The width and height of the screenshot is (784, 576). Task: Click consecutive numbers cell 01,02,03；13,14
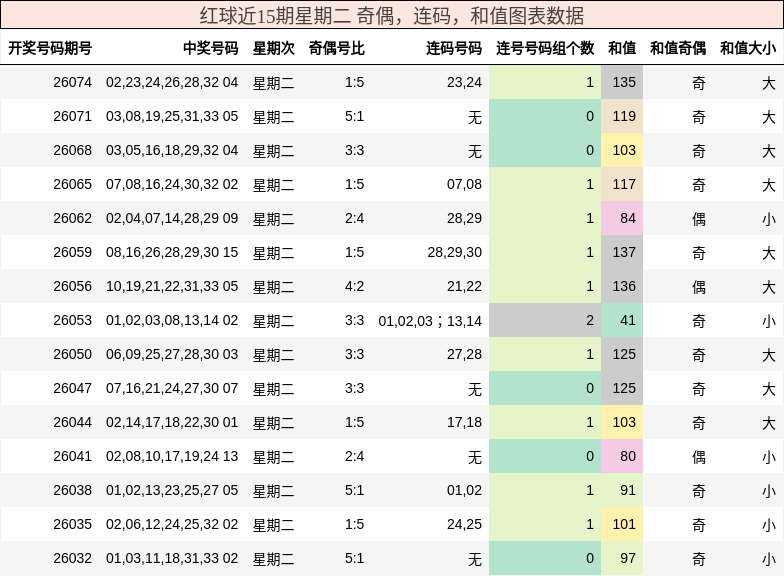tap(430, 320)
